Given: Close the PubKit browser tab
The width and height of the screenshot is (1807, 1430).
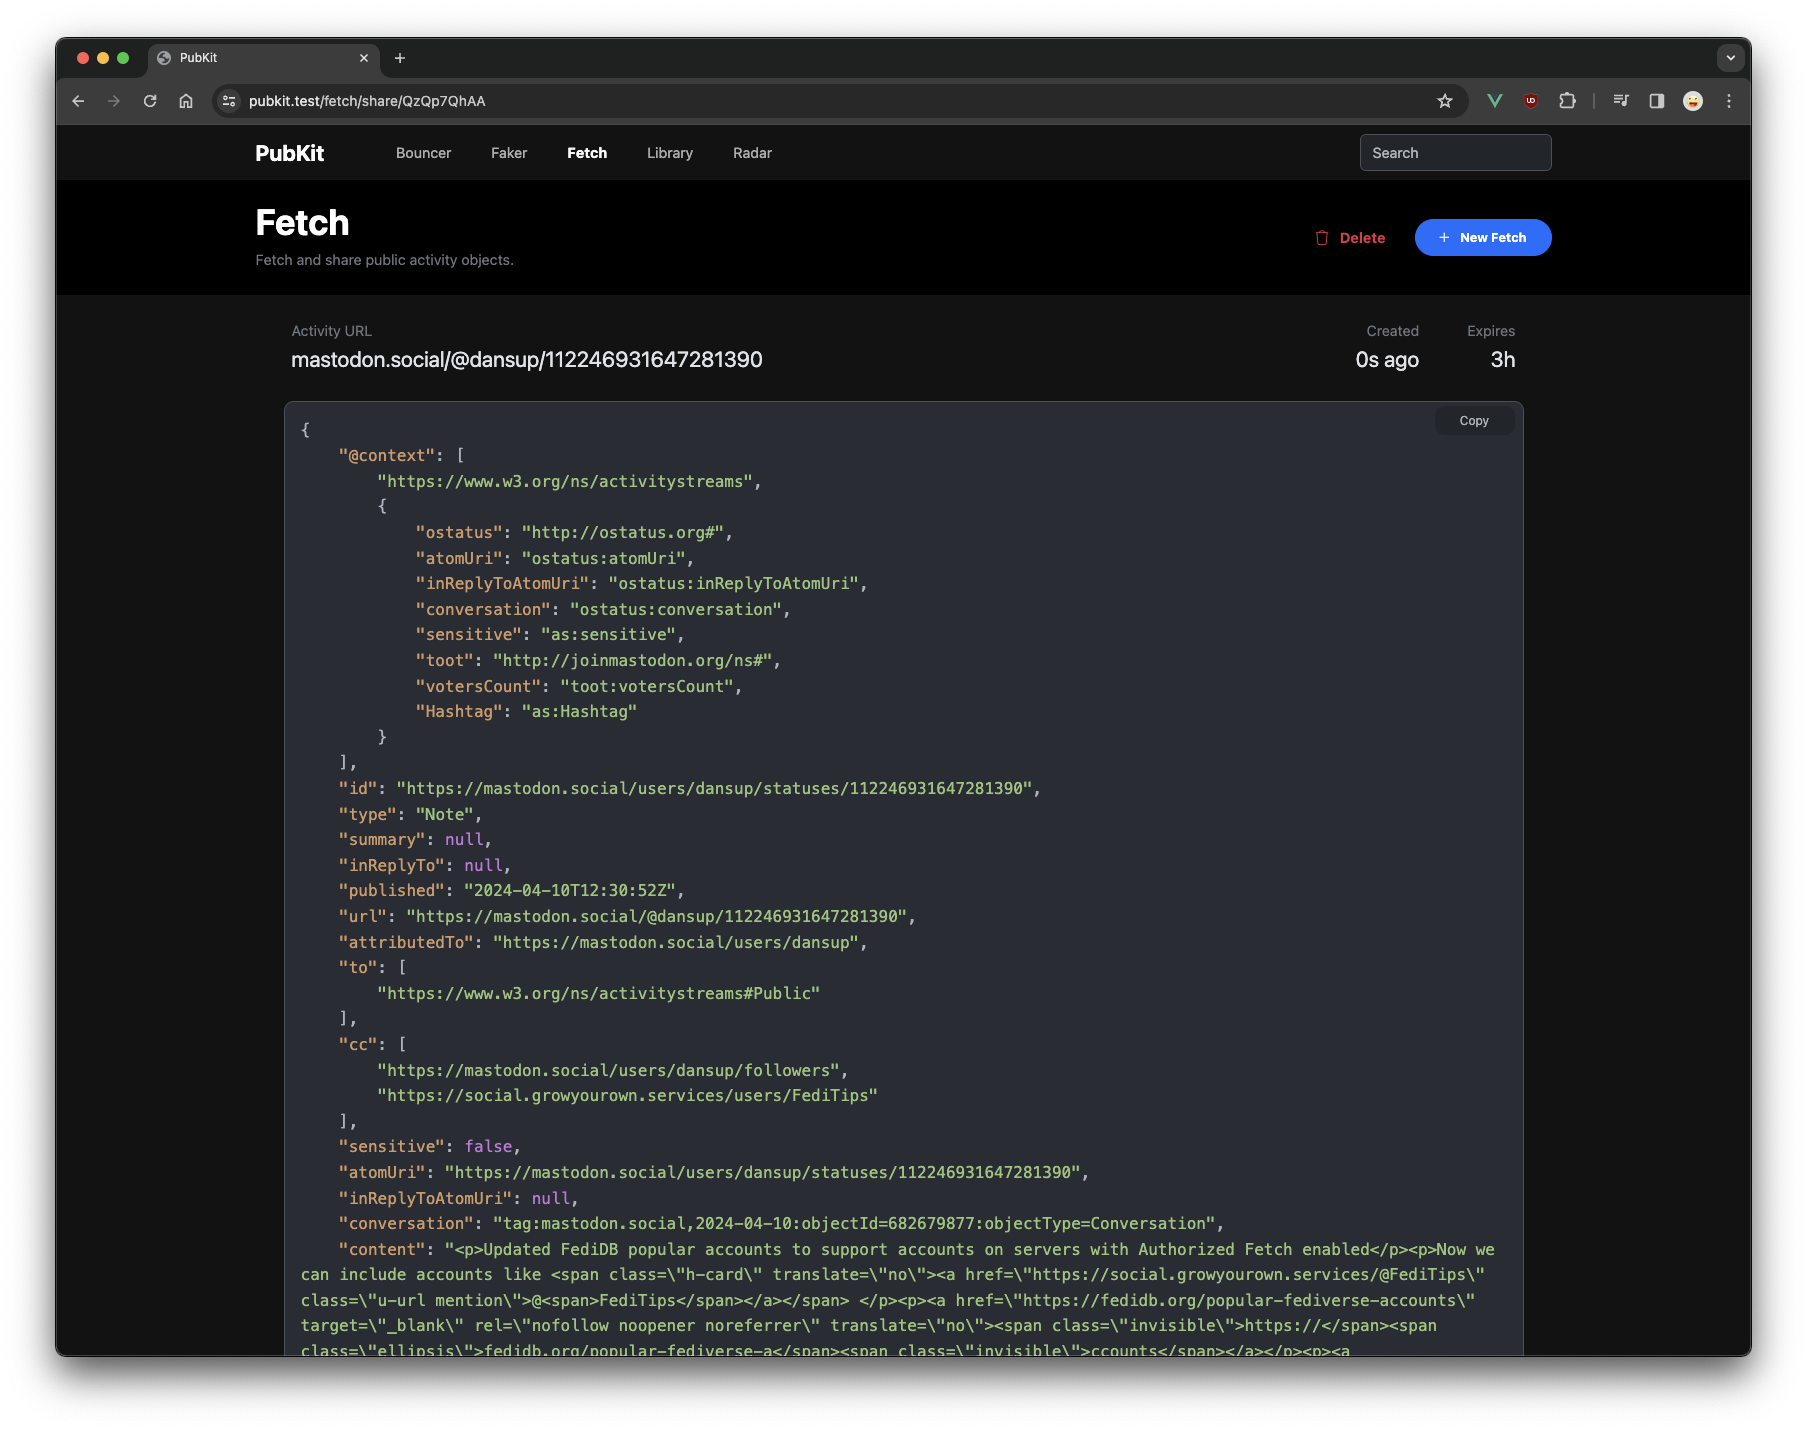Looking at the screenshot, I should (364, 58).
